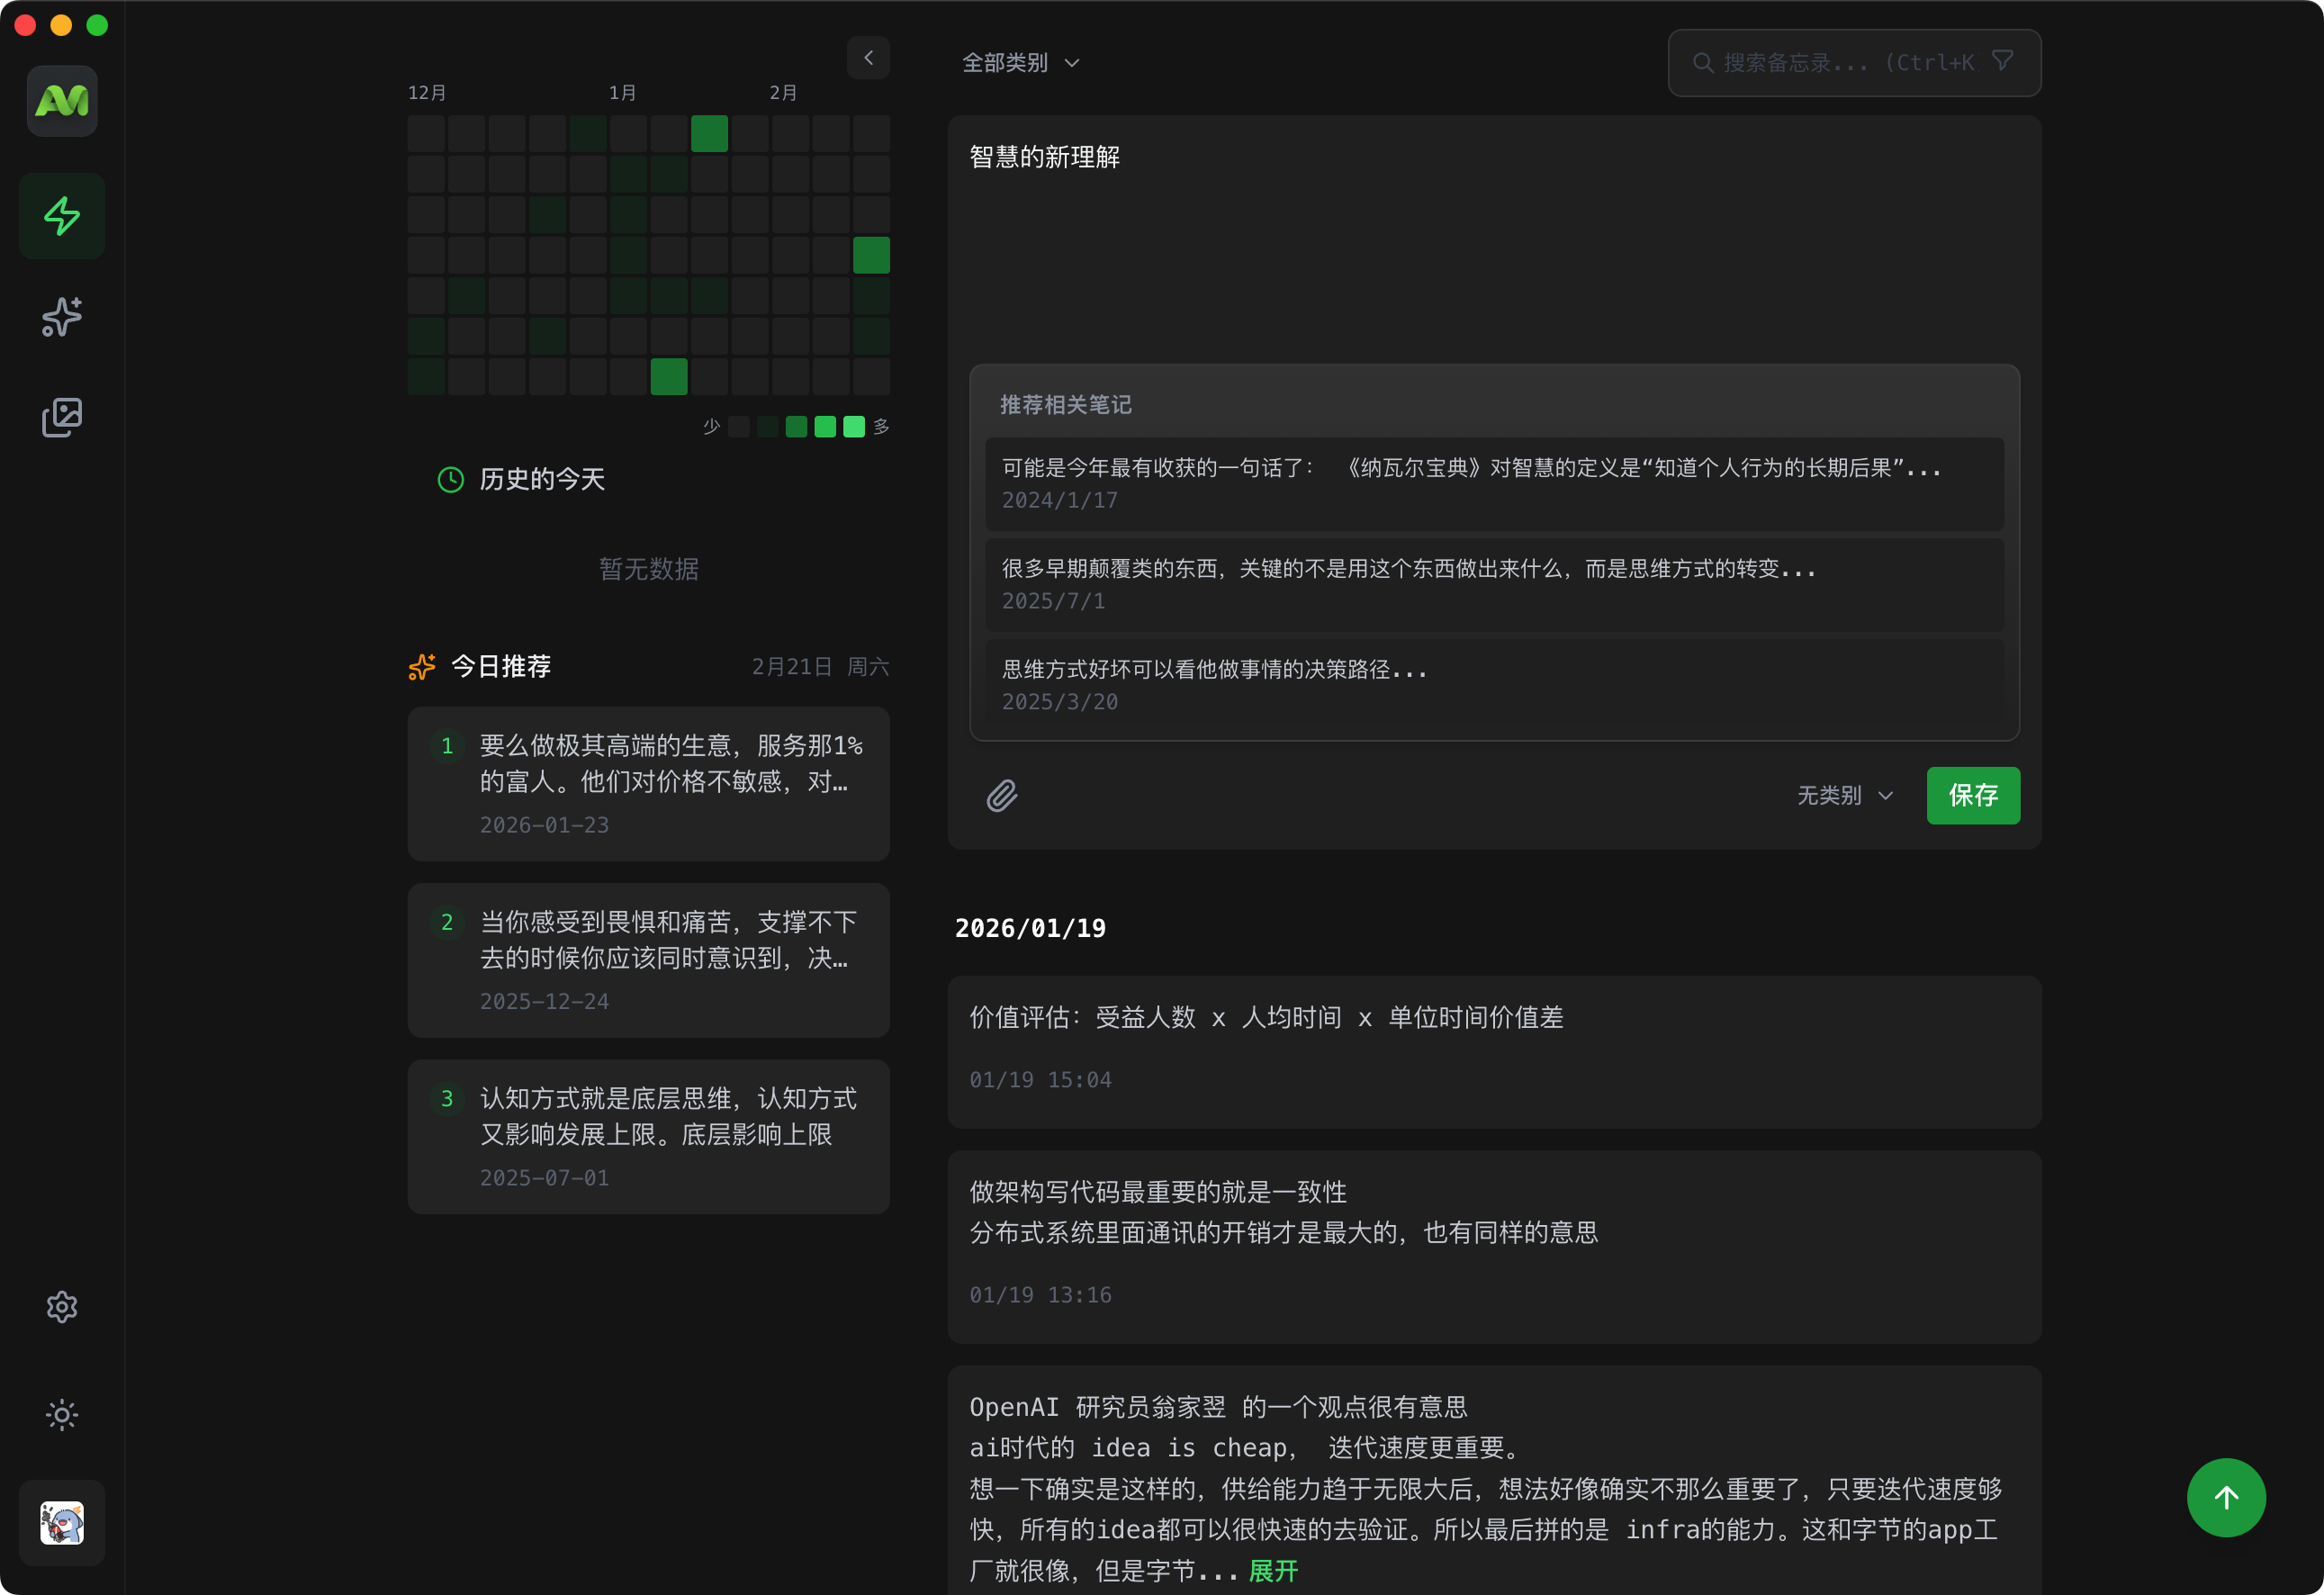This screenshot has height=1595, width=2324.
Task: Toggle light/dark theme with the sun icon
Action: pyautogui.click(x=61, y=1414)
